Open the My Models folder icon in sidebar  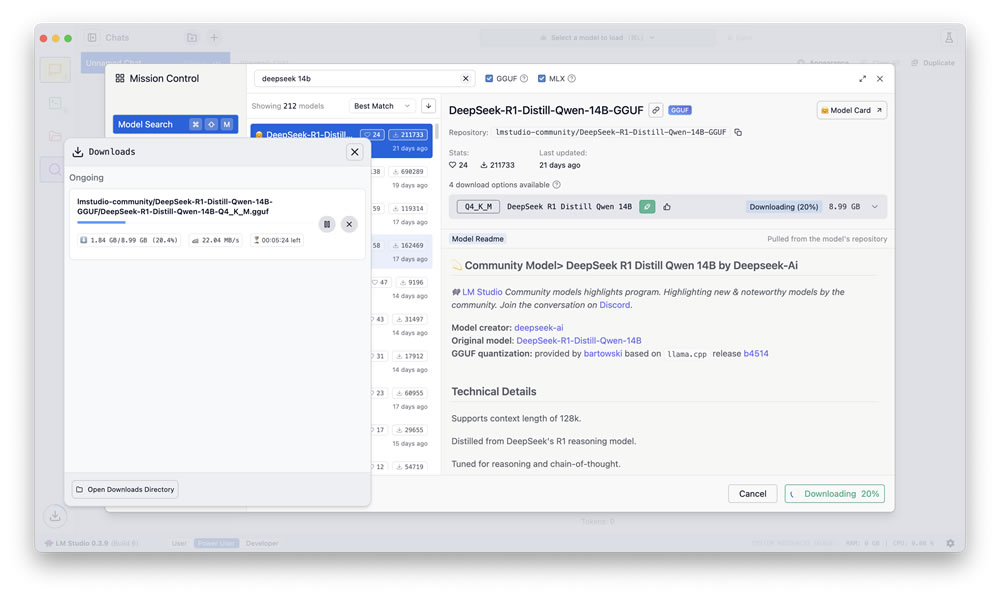55,136
